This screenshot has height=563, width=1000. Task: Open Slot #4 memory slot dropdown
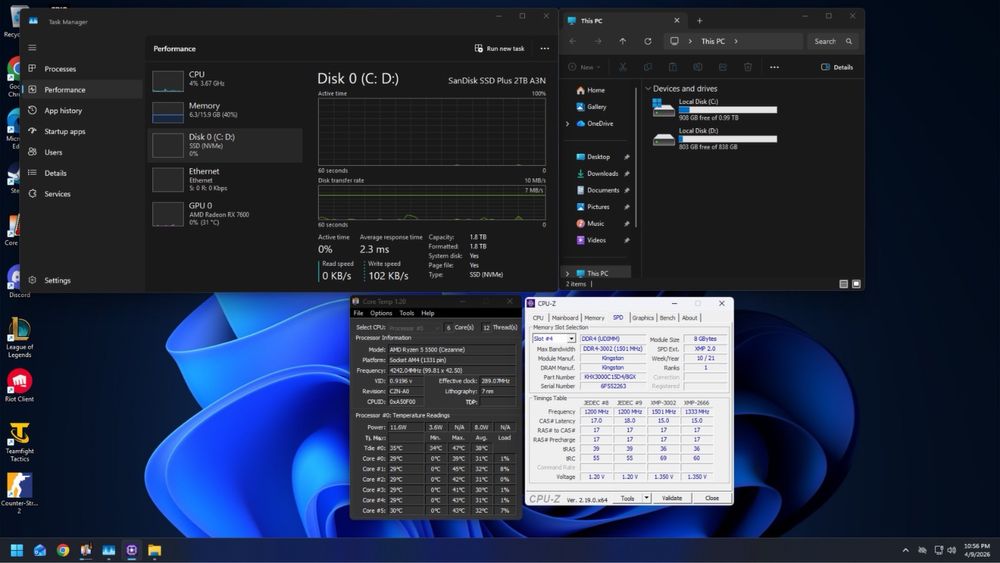point(554,339)
